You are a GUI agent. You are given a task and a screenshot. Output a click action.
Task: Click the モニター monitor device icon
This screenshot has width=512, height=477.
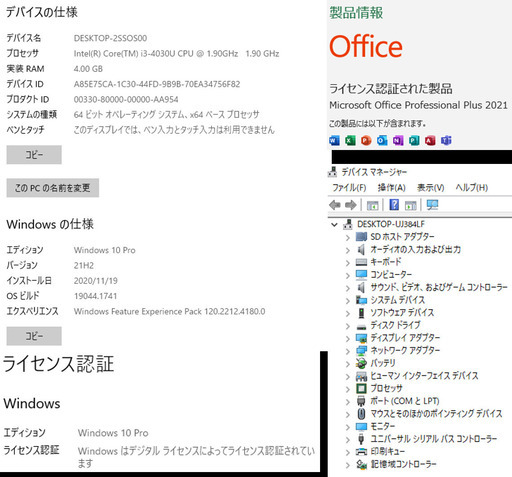coord(361,426)
